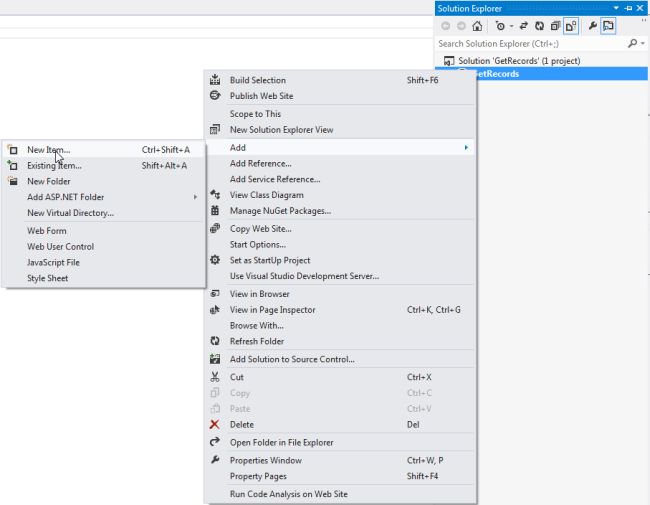Image resolution: width=650 pixels, height=505 pixels.
Task: Open Solution Explorer window position dropdown
Action: (616, 8)
